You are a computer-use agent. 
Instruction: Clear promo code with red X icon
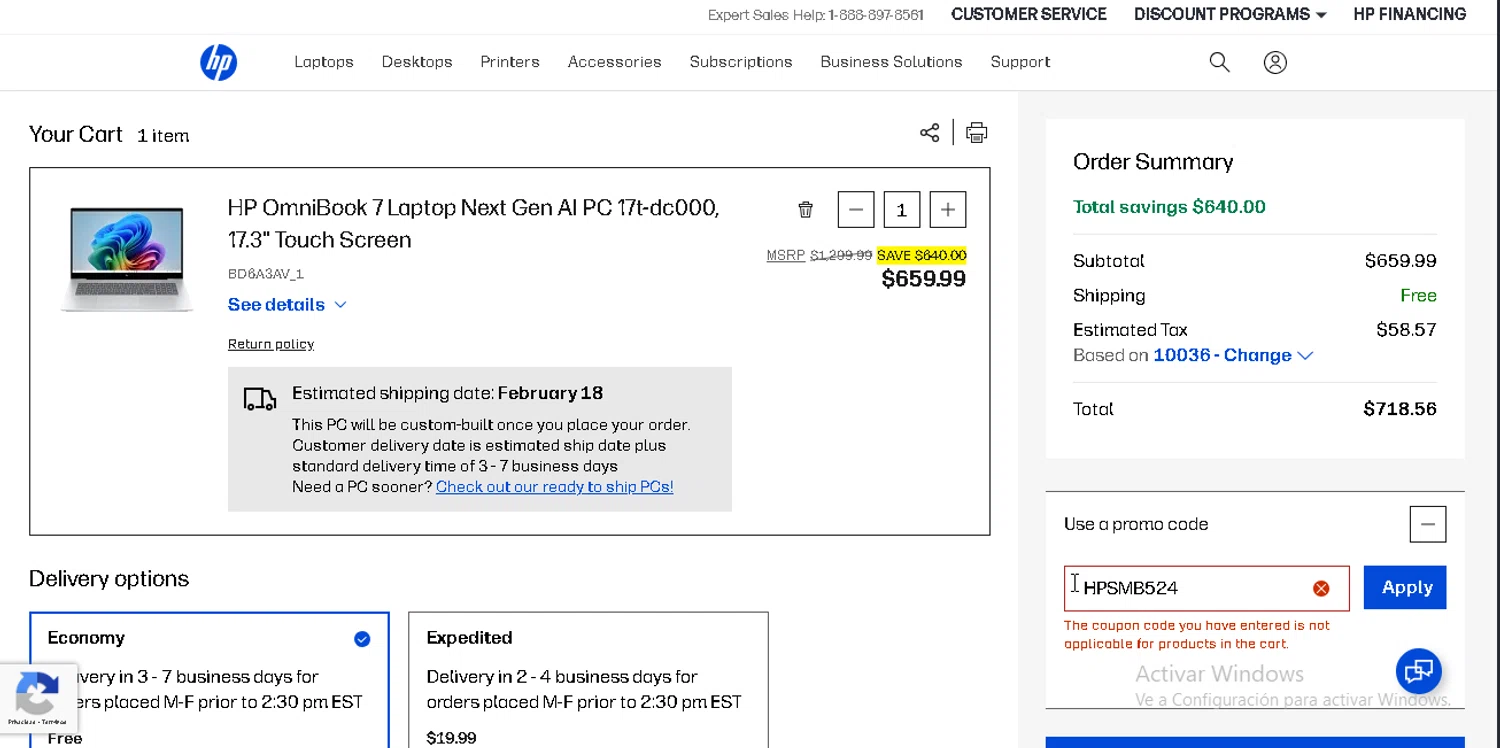[x=1321, y=588]
